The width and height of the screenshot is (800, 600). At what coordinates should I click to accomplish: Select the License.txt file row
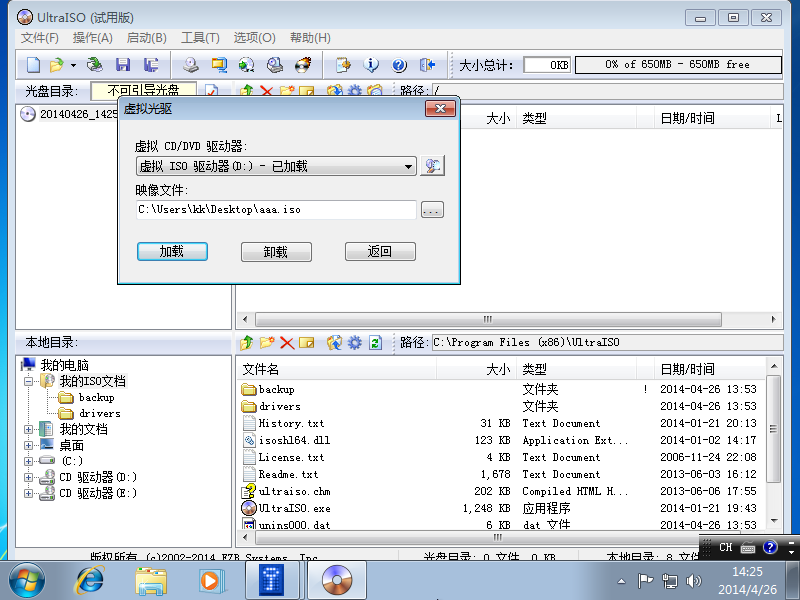click(501, 457)
